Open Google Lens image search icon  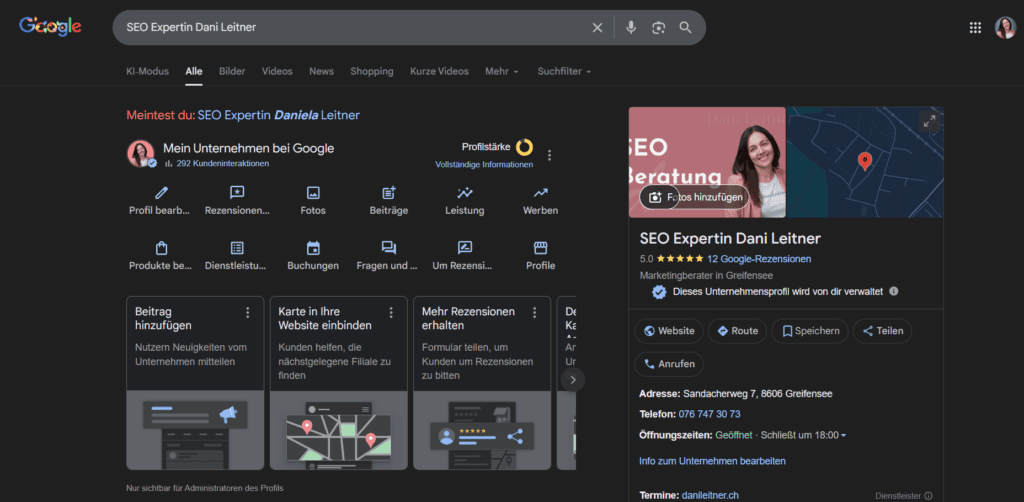(x=658, y=27)
